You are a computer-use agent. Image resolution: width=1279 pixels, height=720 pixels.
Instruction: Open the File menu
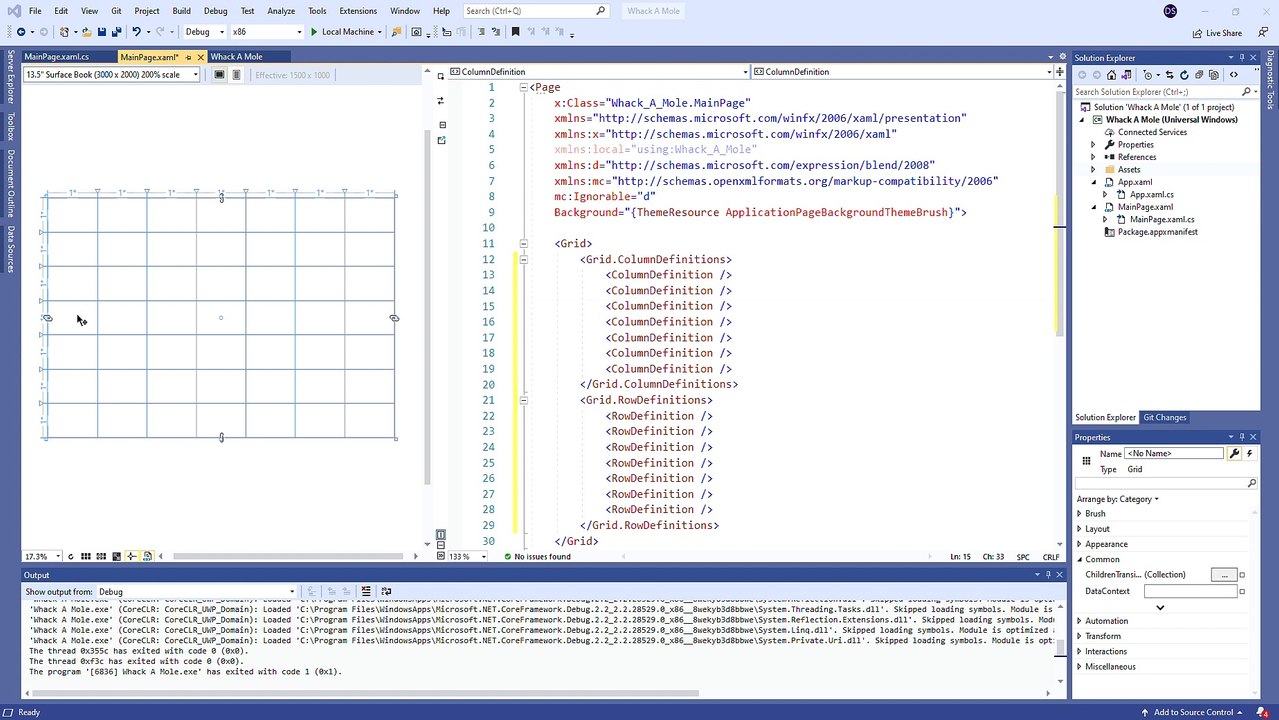(35, 11)
